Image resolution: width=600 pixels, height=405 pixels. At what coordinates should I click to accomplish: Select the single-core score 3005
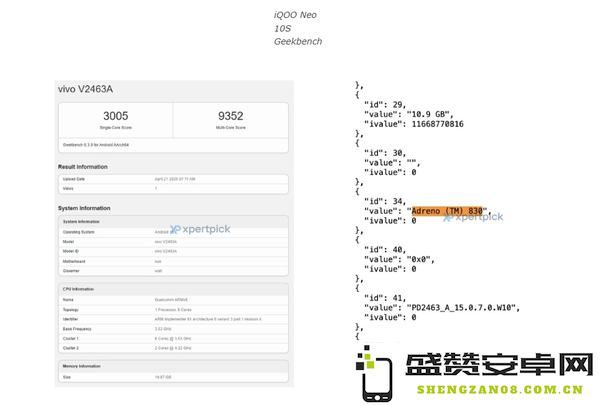pos(116,116)
